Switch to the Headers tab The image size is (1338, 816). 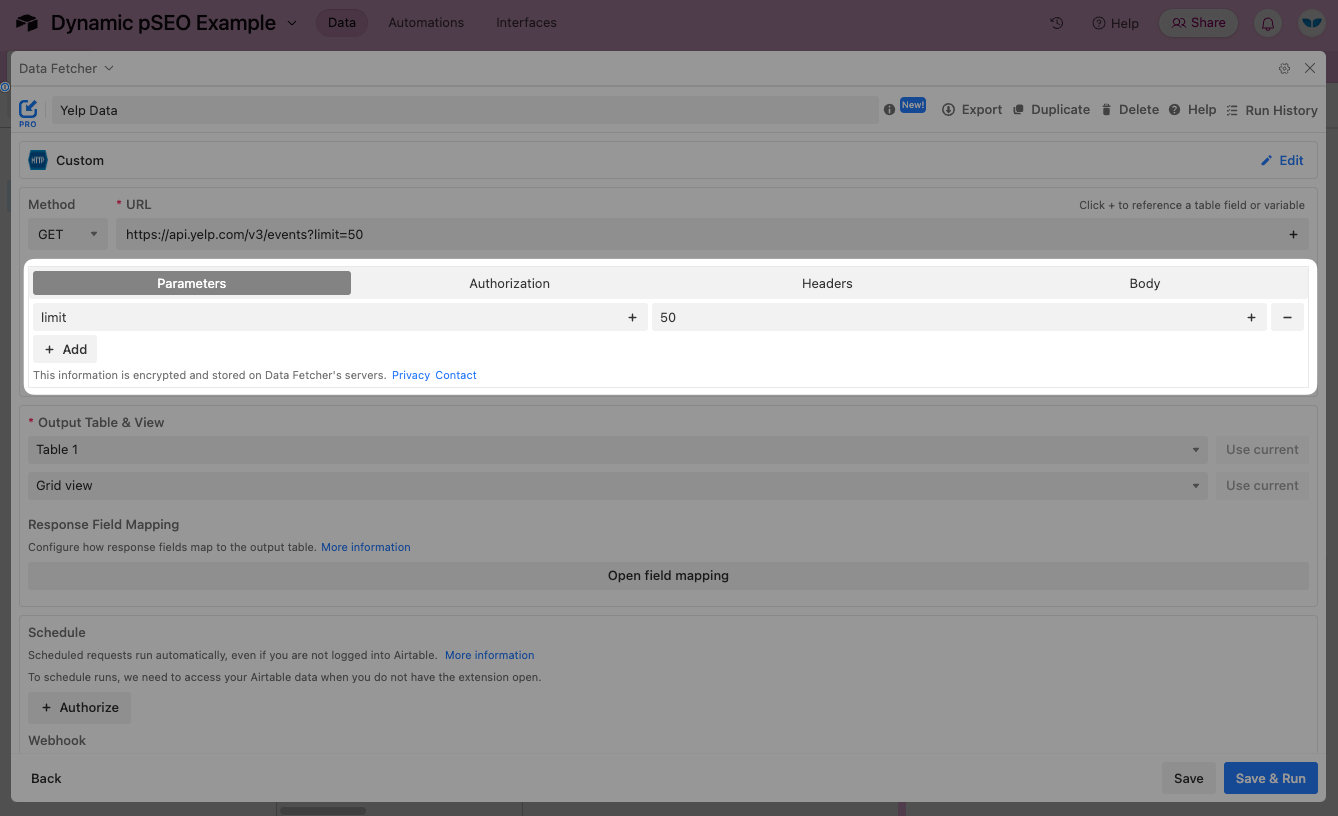[x=827, y=283]
